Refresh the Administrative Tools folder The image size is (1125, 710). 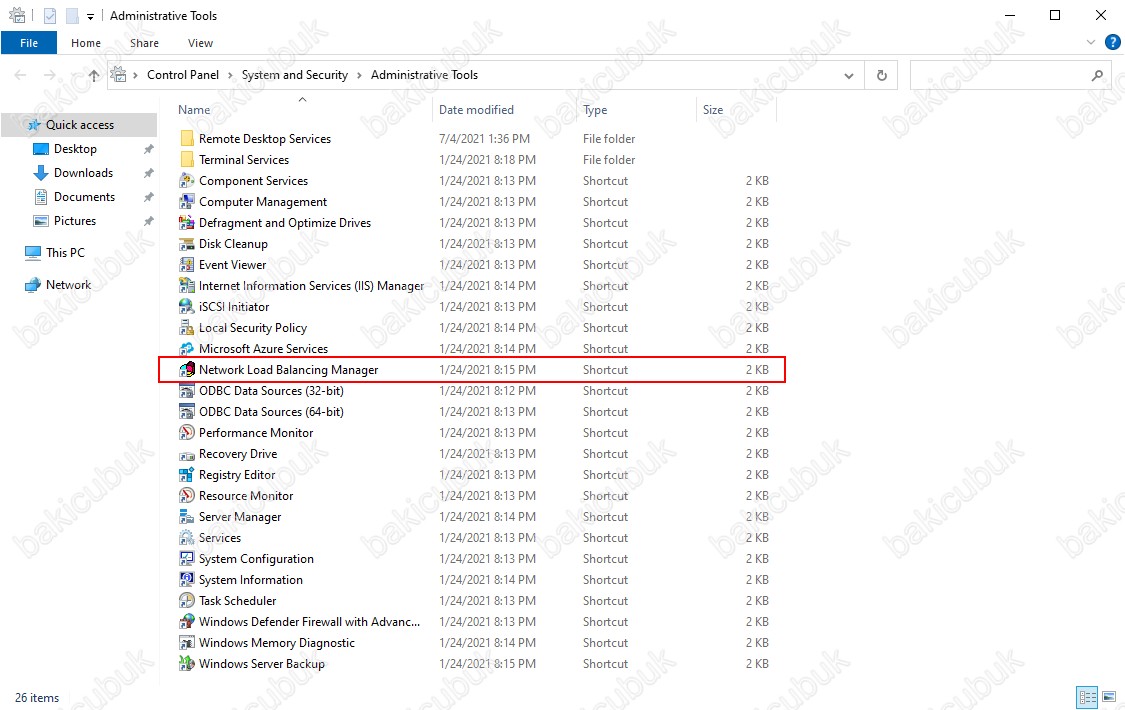(x=882, y=75)
